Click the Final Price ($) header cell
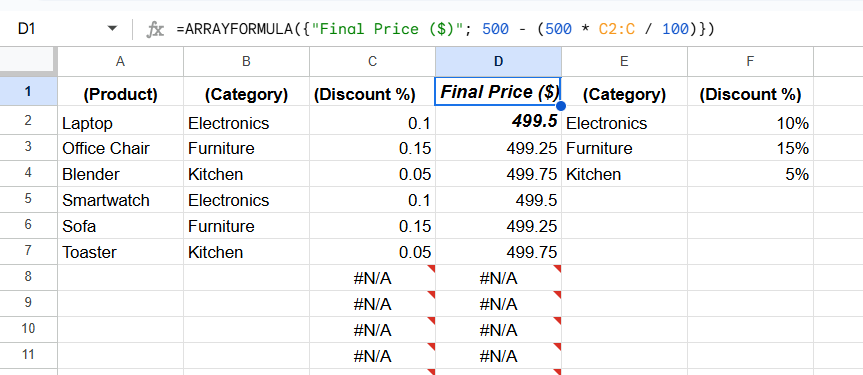863x375 pixels. click(499, 91)
